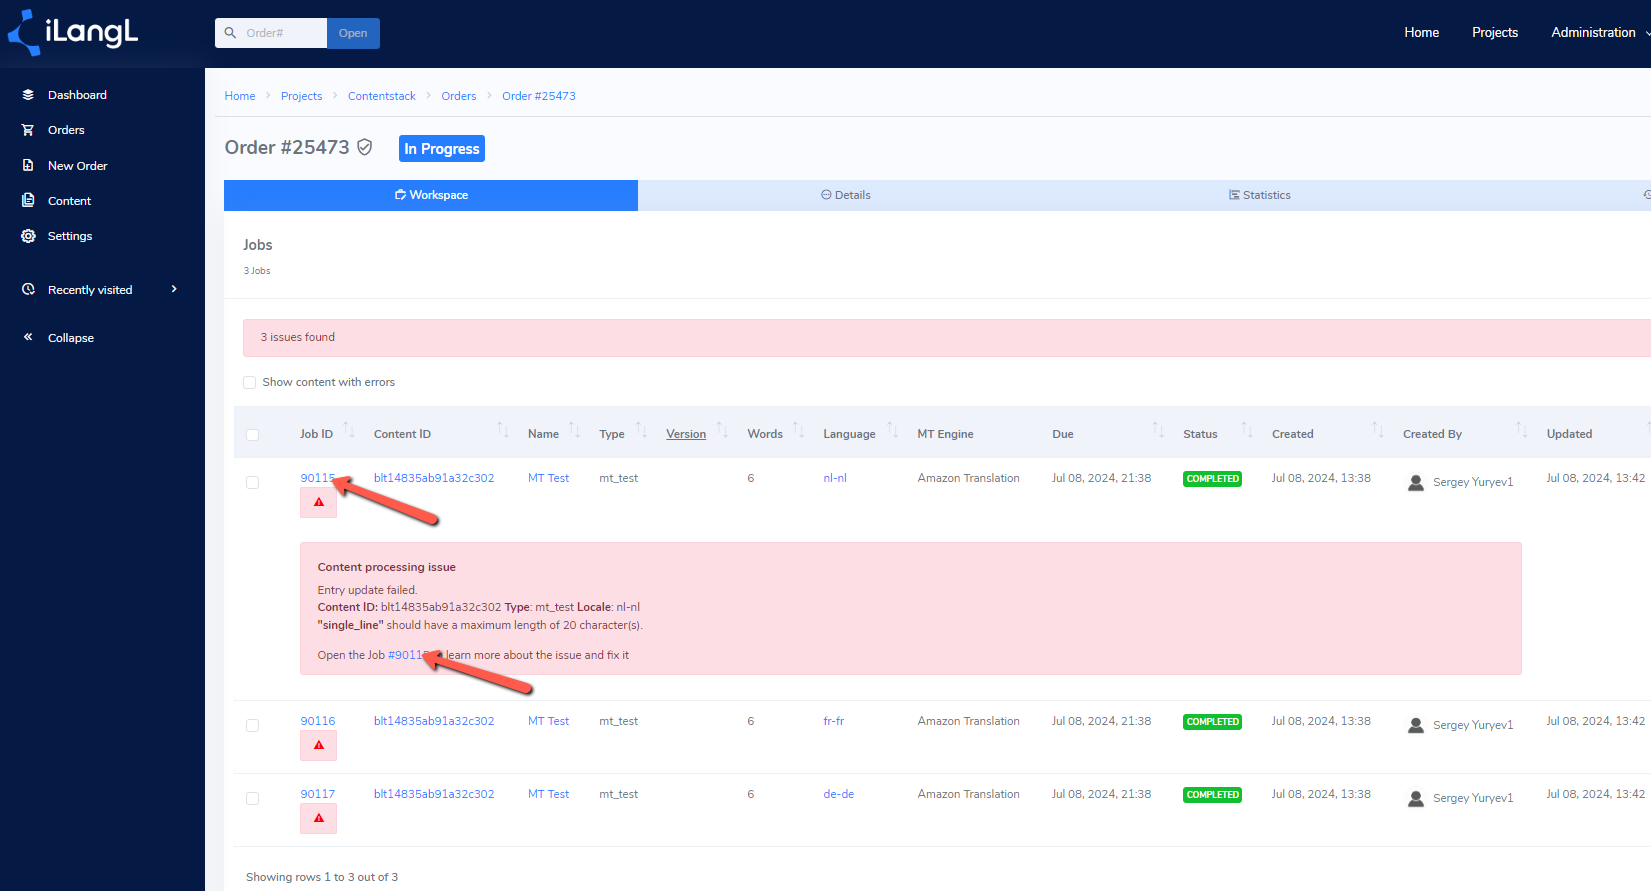Switch to the Workspace tab
Image resolution: width=1651 pixels, height=891 pixels.
431,195
